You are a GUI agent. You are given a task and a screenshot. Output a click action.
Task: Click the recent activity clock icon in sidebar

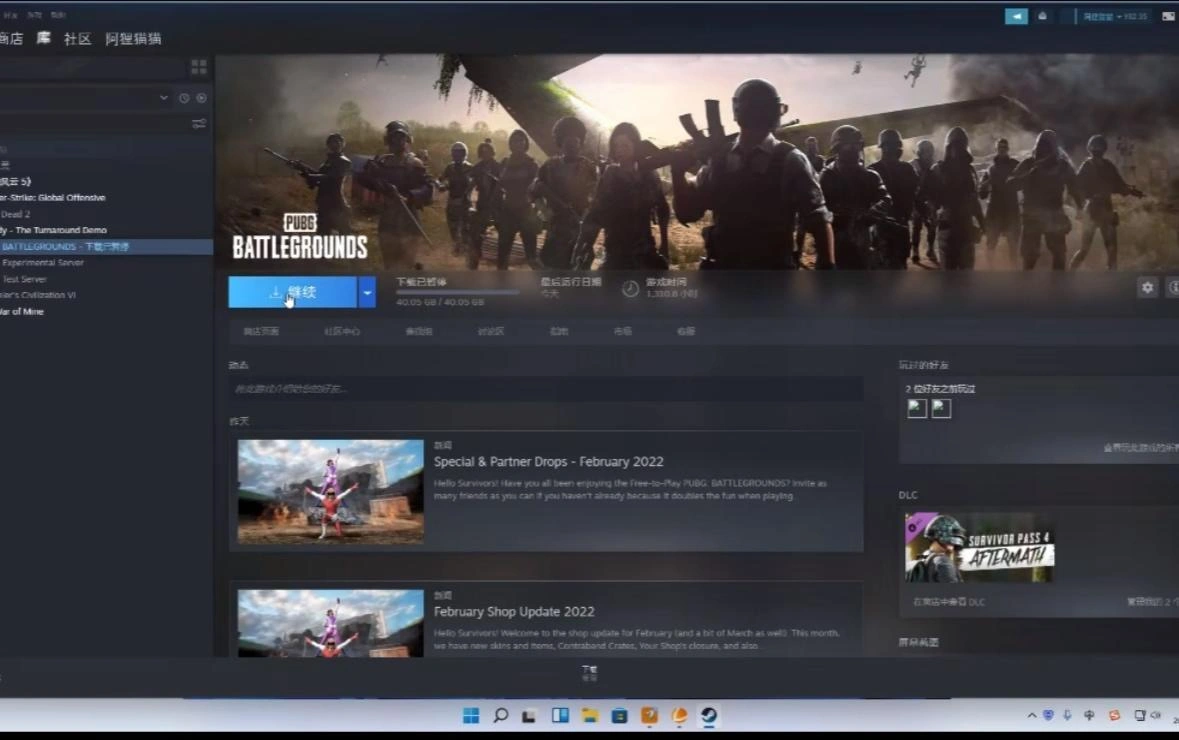click(x=184, y=98)
